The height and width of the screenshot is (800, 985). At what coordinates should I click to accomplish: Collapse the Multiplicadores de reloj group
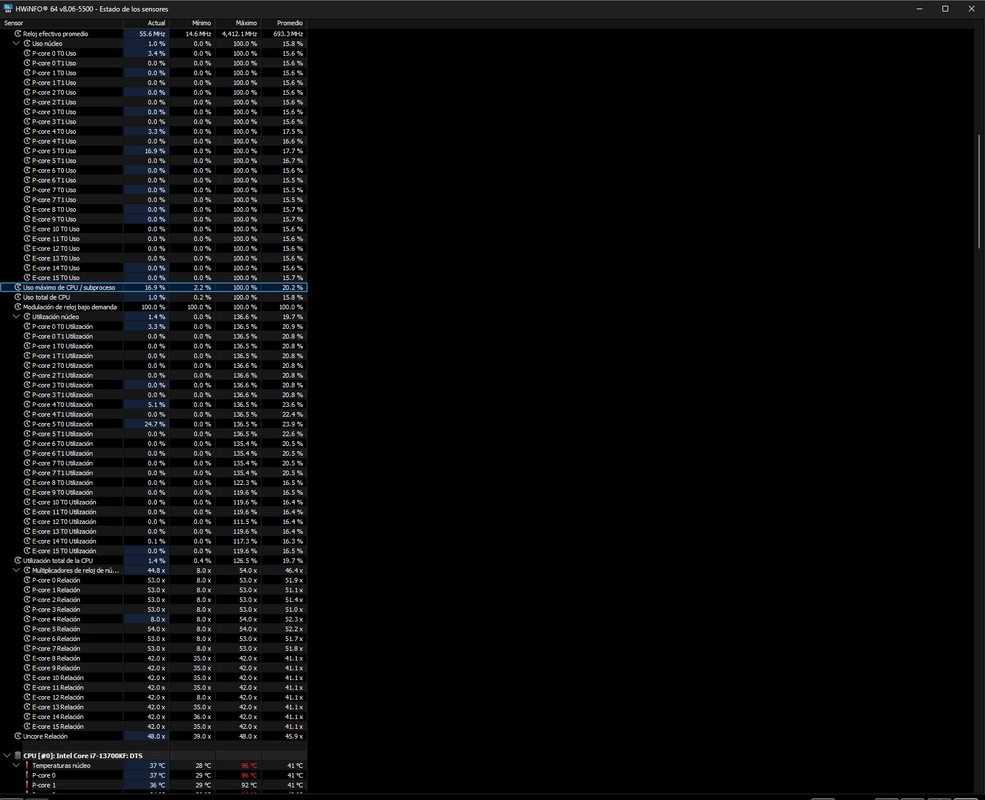click(x=16, y=571)
